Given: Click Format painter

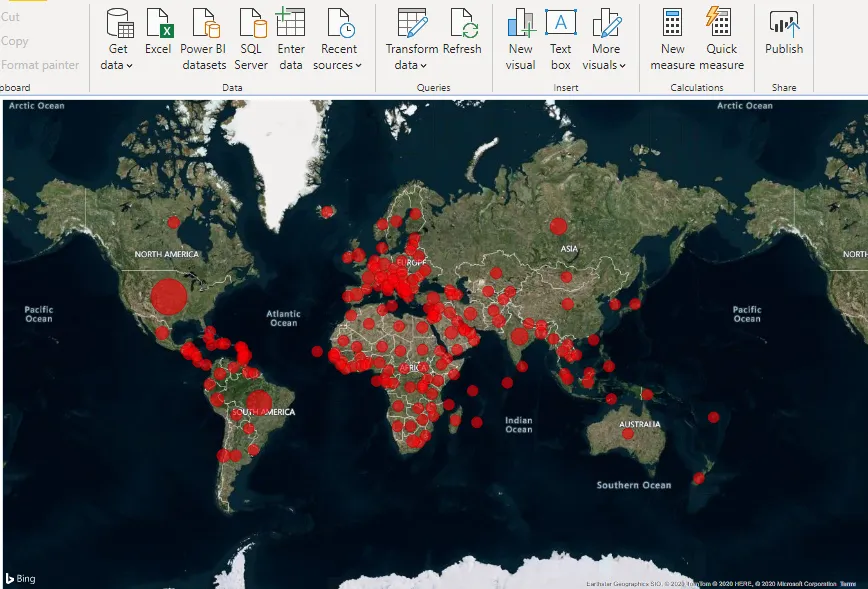Looking at the screenshot, I should pyautogui.click(x=40, y=65).
